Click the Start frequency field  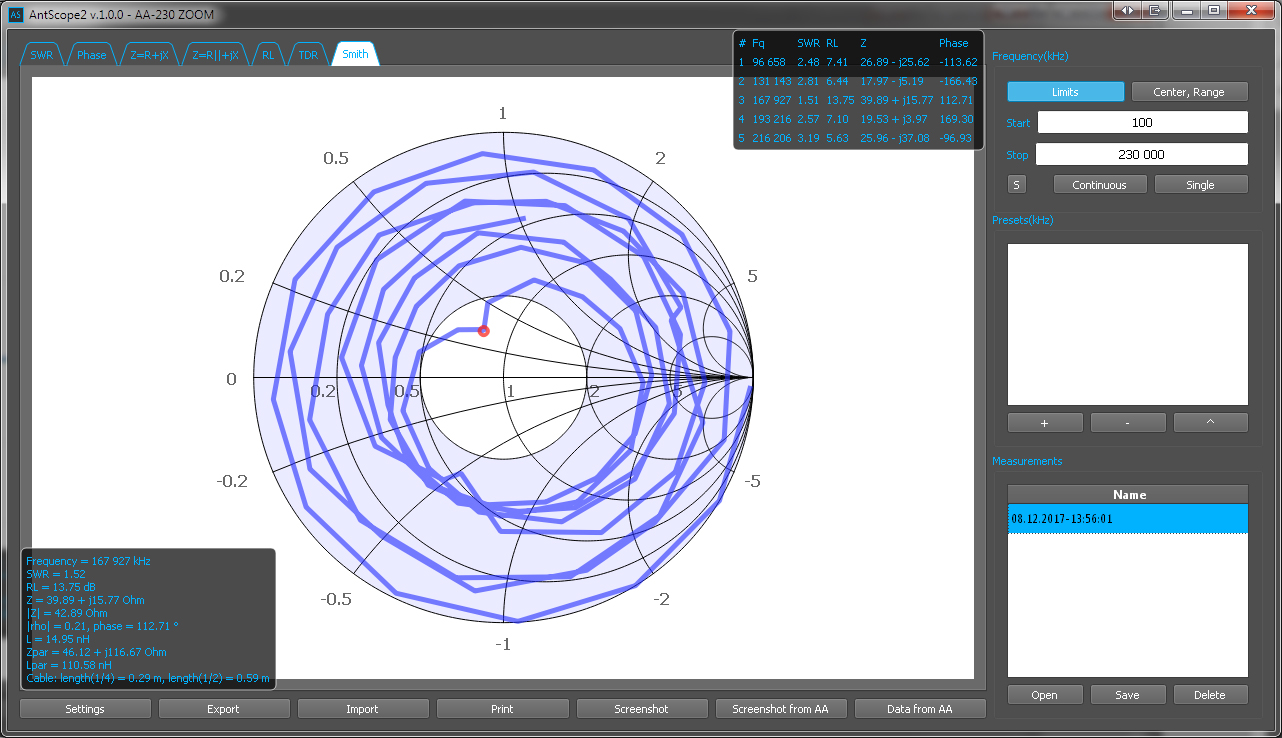(1143, 123)
